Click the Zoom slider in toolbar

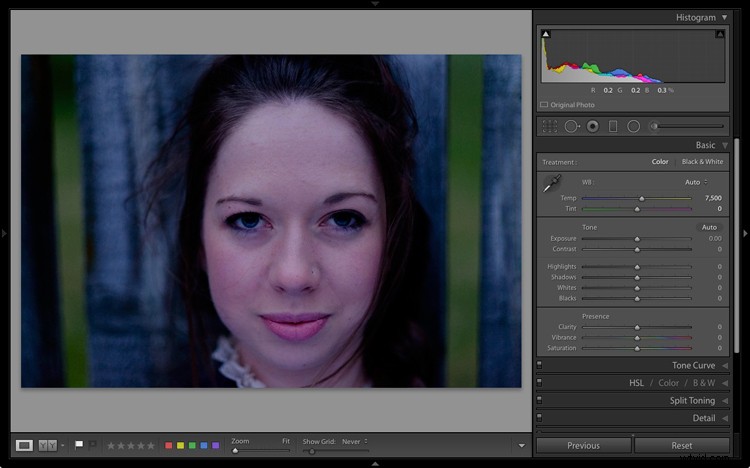[x=261, y=451]
